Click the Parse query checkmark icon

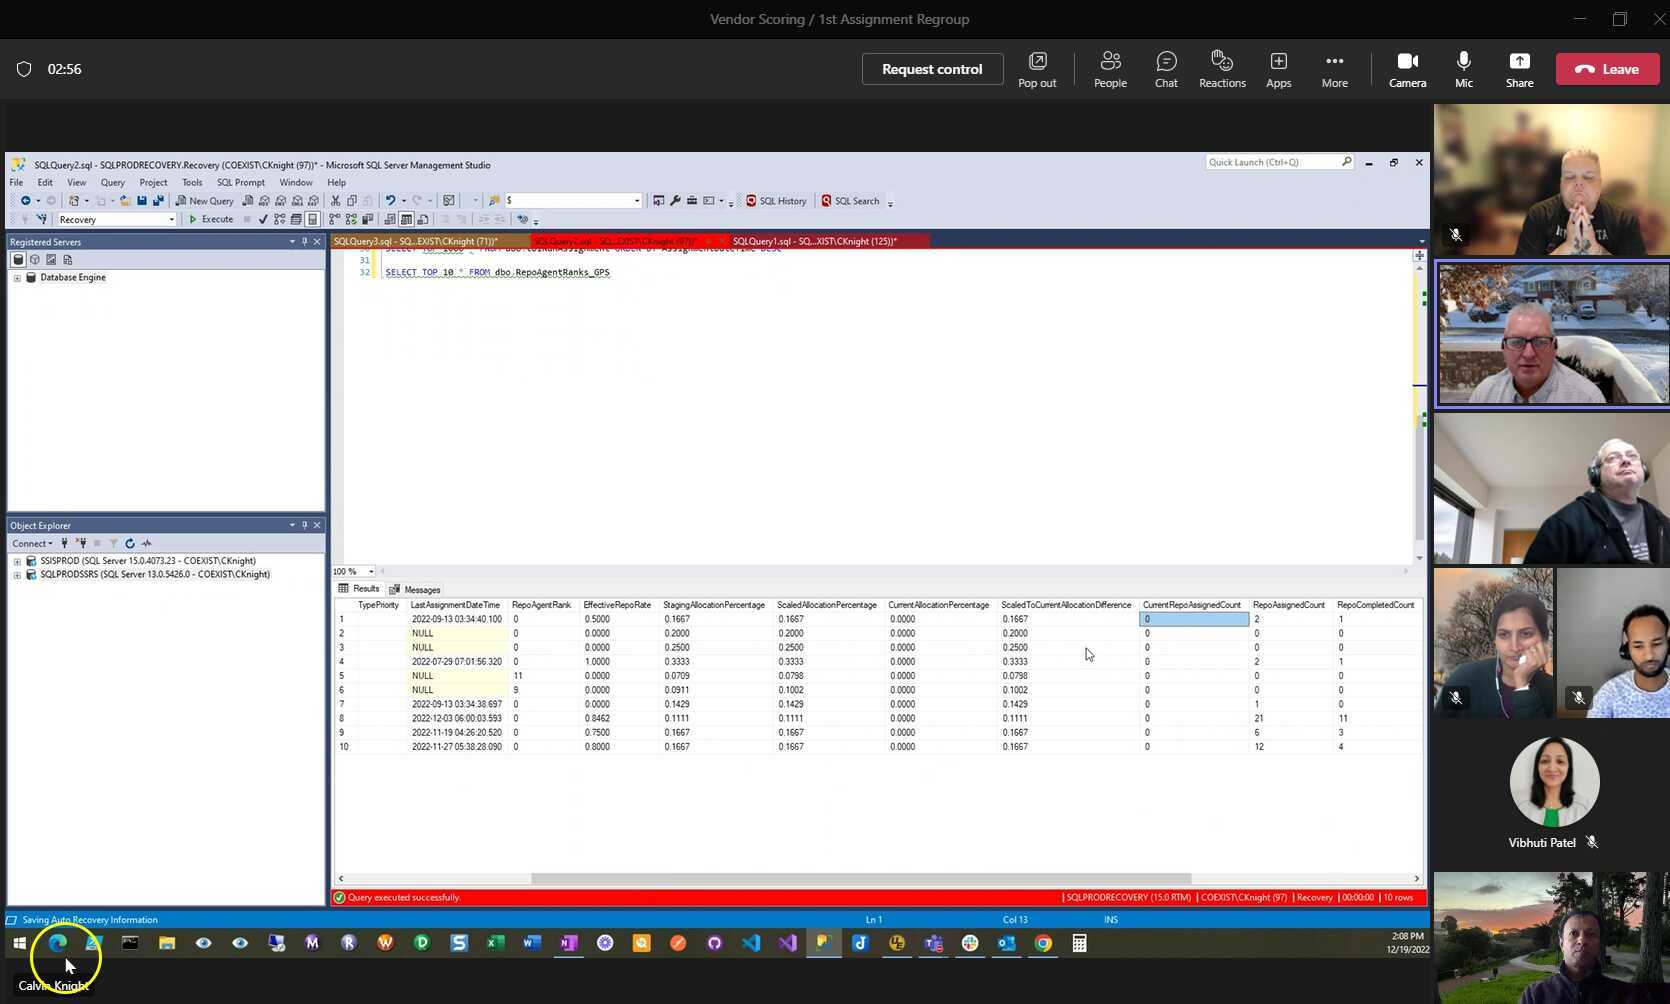coord(263,219)
